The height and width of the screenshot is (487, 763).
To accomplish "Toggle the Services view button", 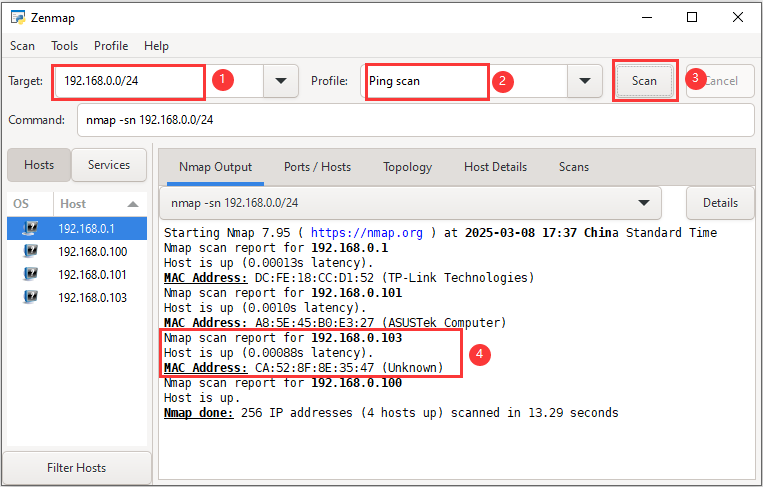I will pyautogui.click(x=109, y=165).
